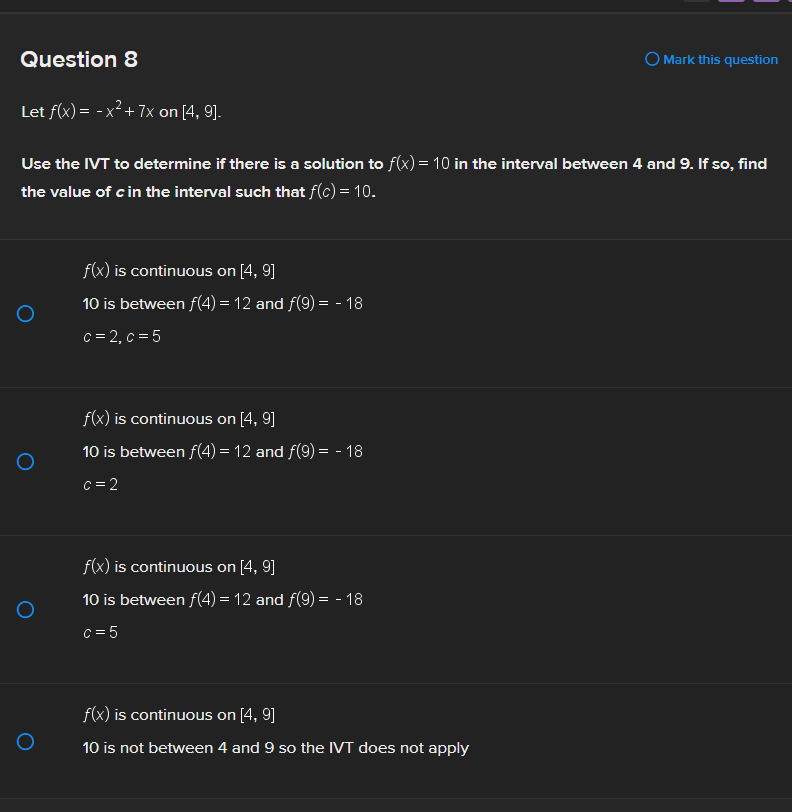Click the answer text c = 2
Viewport: 792px width, 812px height.
click(x=101, y=484)
